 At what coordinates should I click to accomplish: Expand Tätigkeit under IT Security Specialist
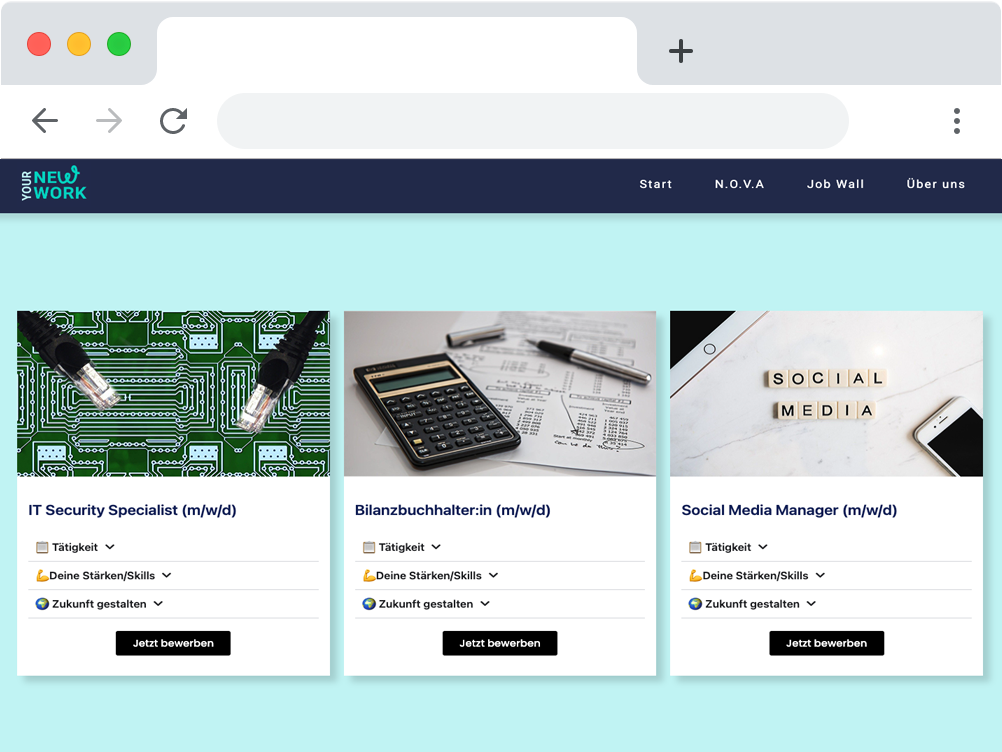coord(76,547)
